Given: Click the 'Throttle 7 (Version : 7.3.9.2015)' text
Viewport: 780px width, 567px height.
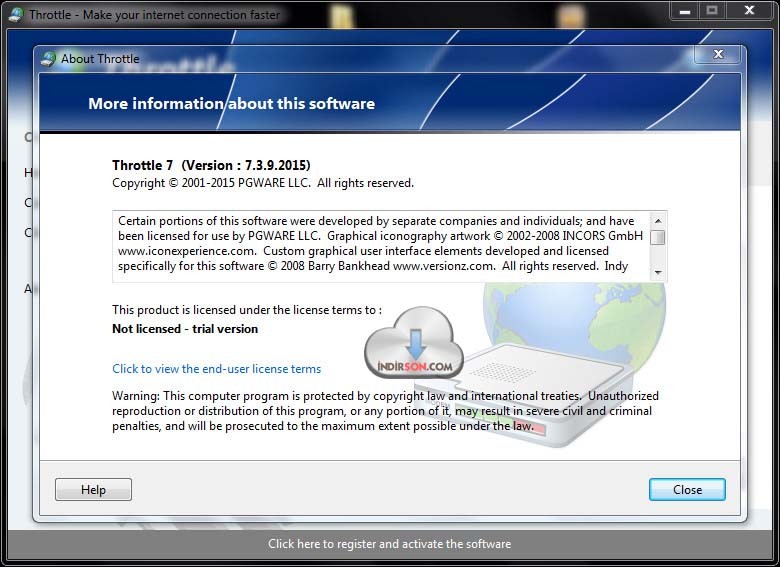Looking at the screenshot, I should [211, 165].
